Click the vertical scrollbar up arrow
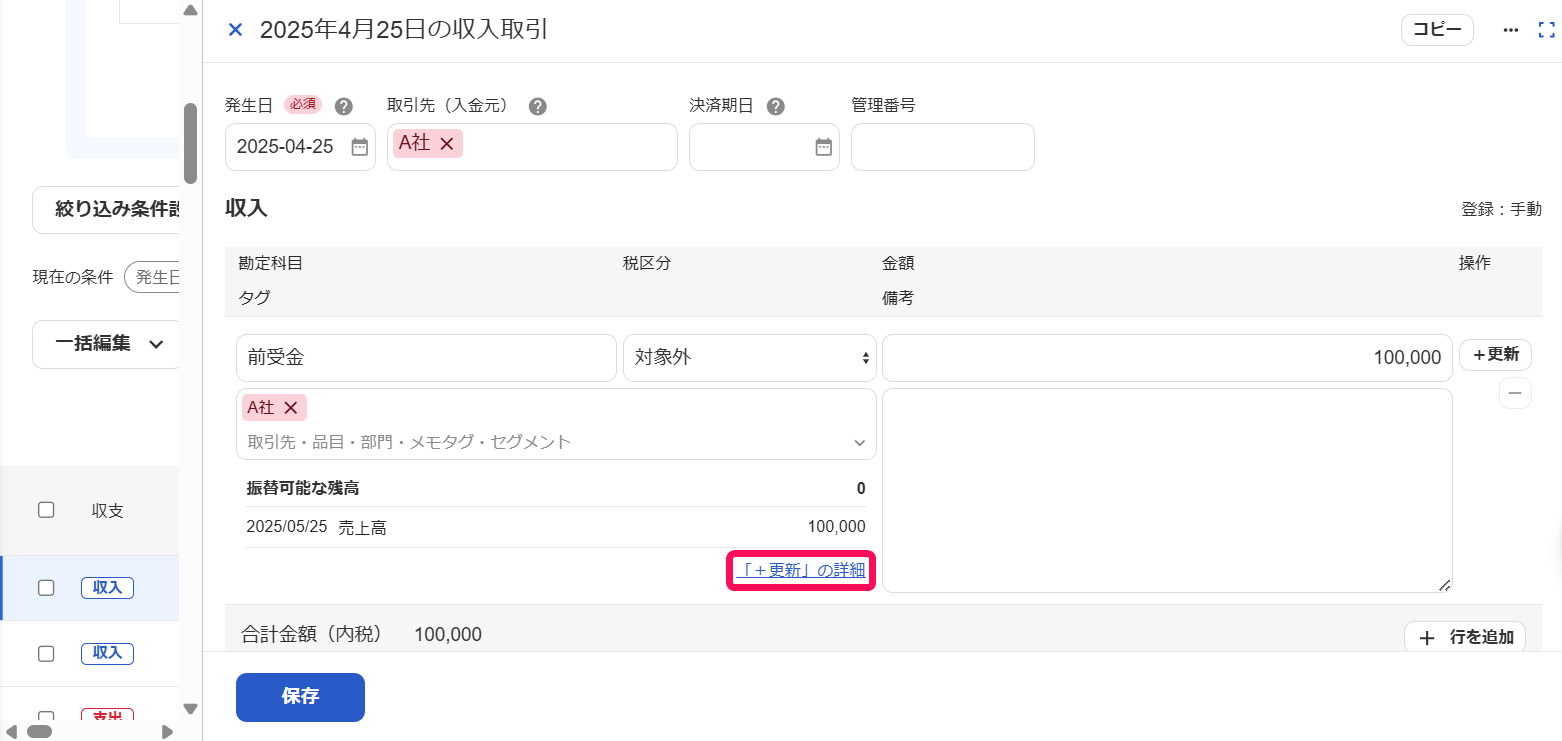Viewport: 1562px width, 741px height. 190,10
